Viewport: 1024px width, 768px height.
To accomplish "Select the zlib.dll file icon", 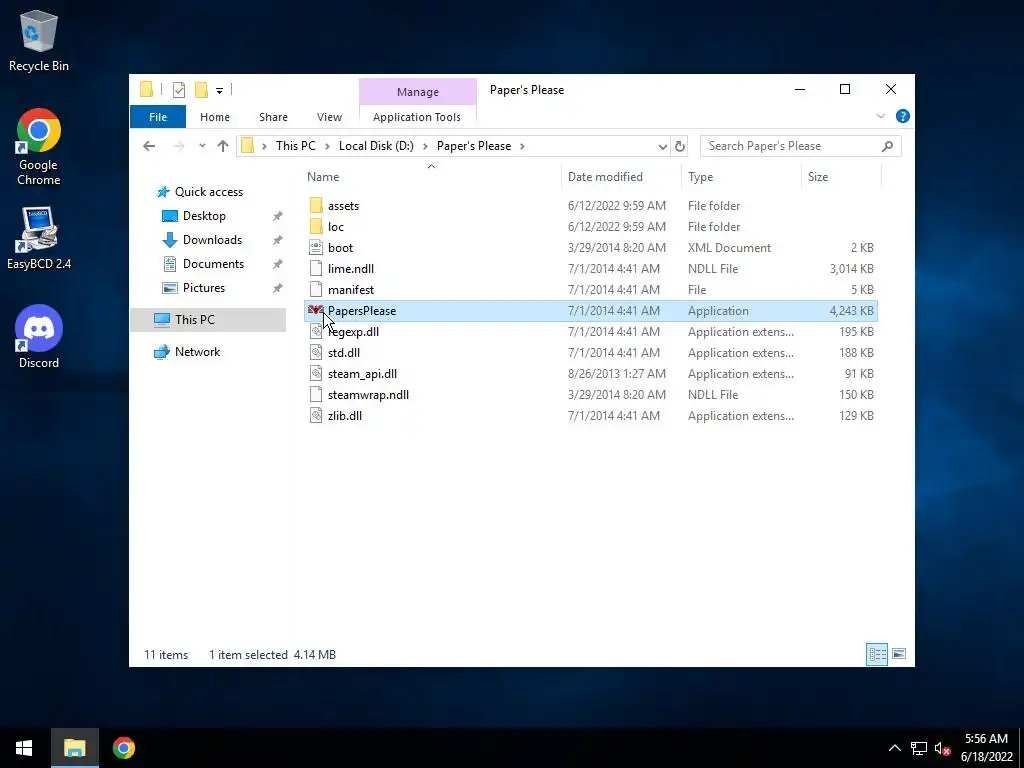I will [316, 415].
